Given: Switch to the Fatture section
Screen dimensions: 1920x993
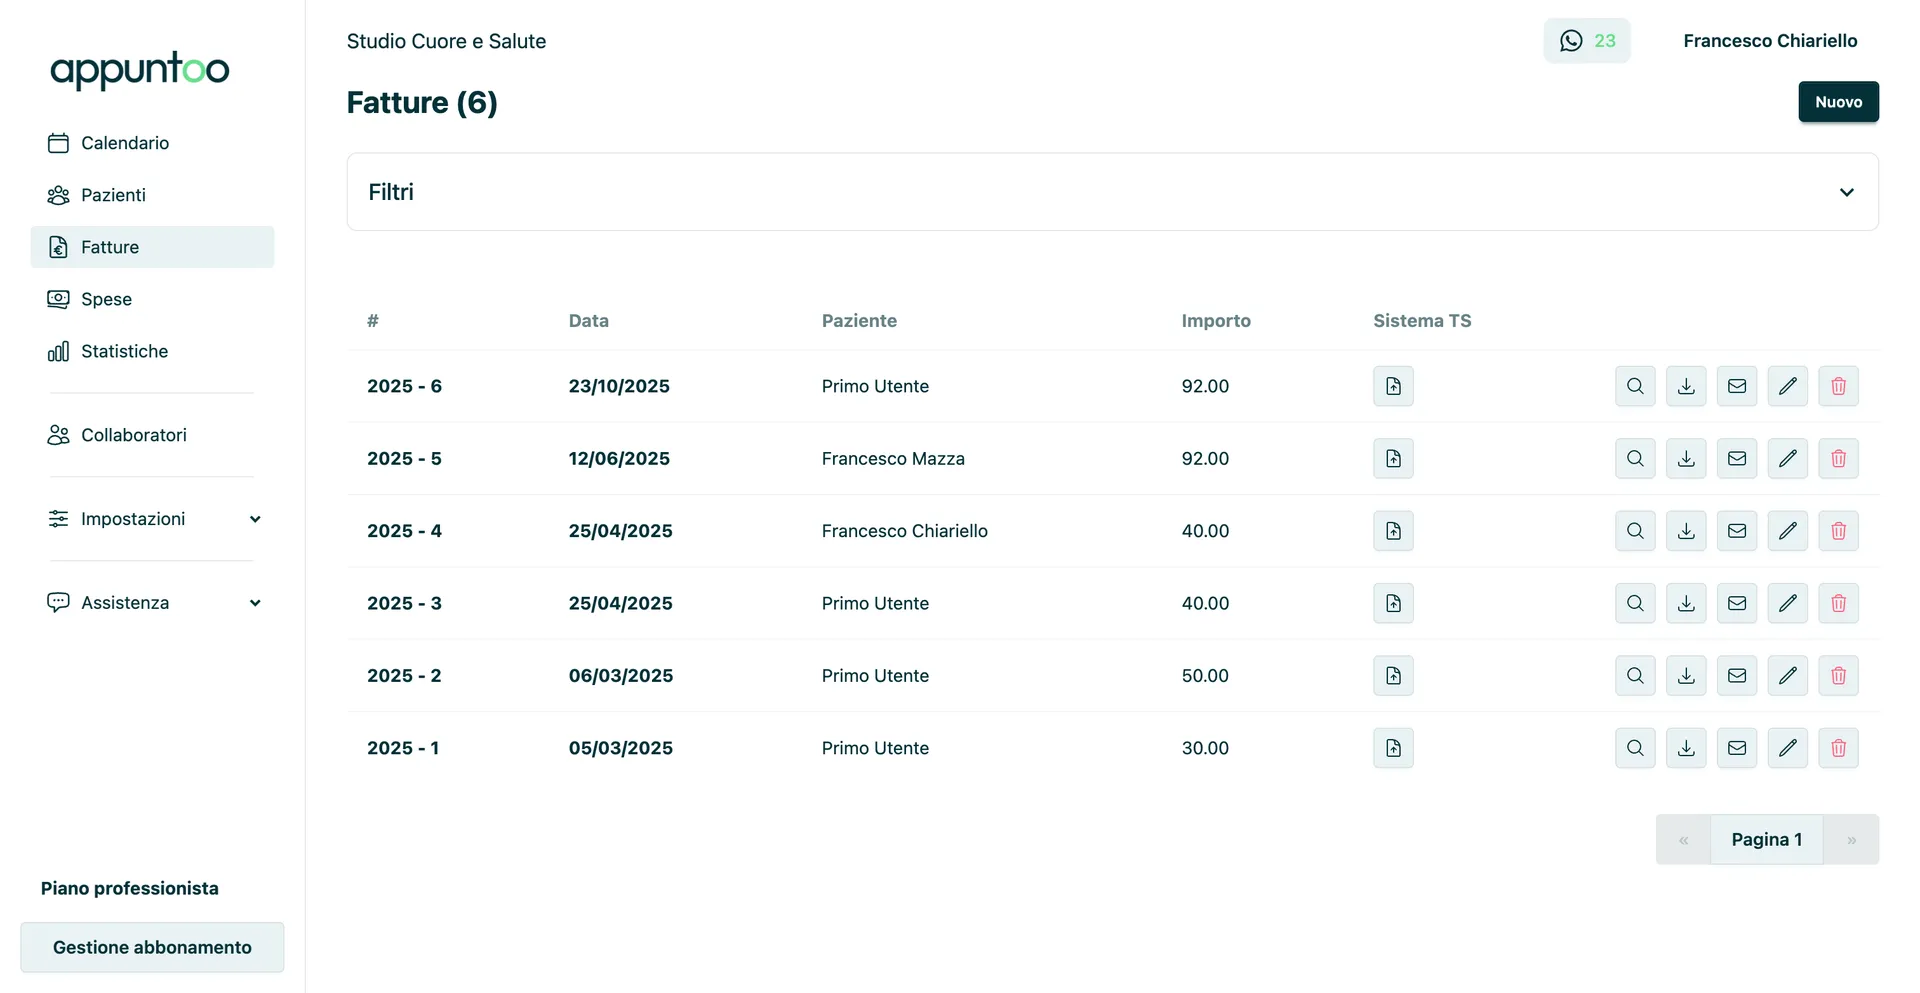Looking at the screenshot, I should pyautogui.click(x=110, y=246).
